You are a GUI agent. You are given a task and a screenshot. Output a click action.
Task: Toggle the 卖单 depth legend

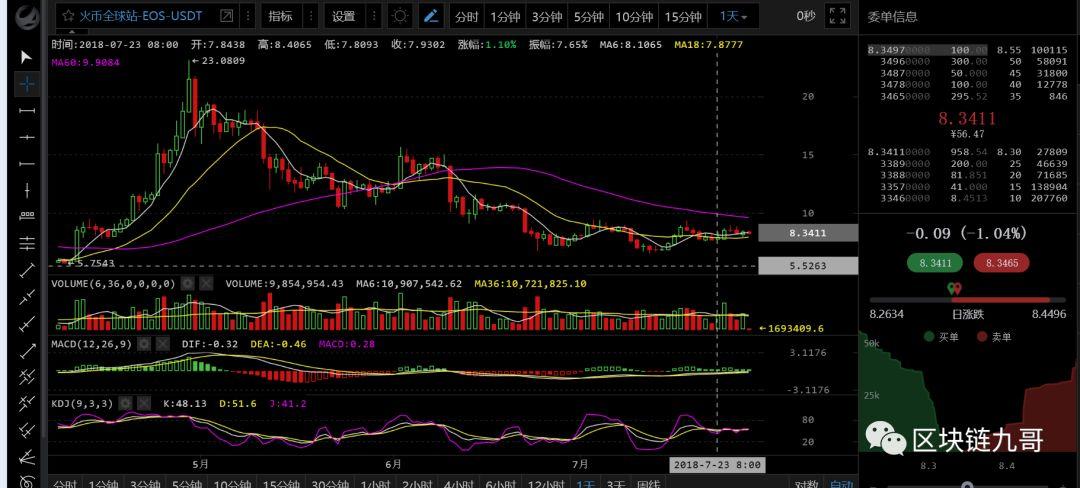(996, 337)
